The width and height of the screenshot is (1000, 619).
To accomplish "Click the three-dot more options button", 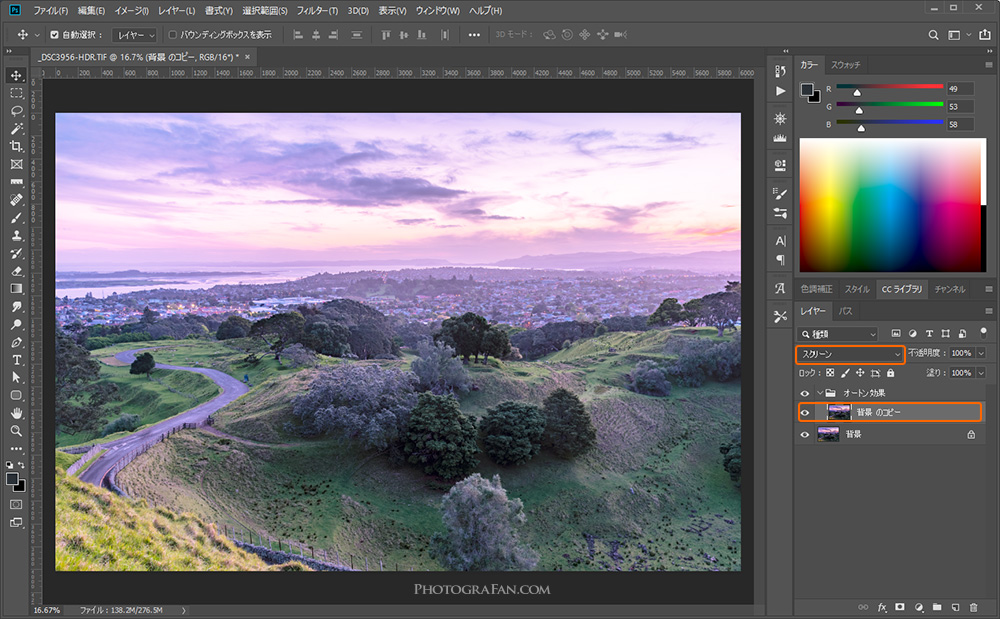I will [x=474, y=35].
